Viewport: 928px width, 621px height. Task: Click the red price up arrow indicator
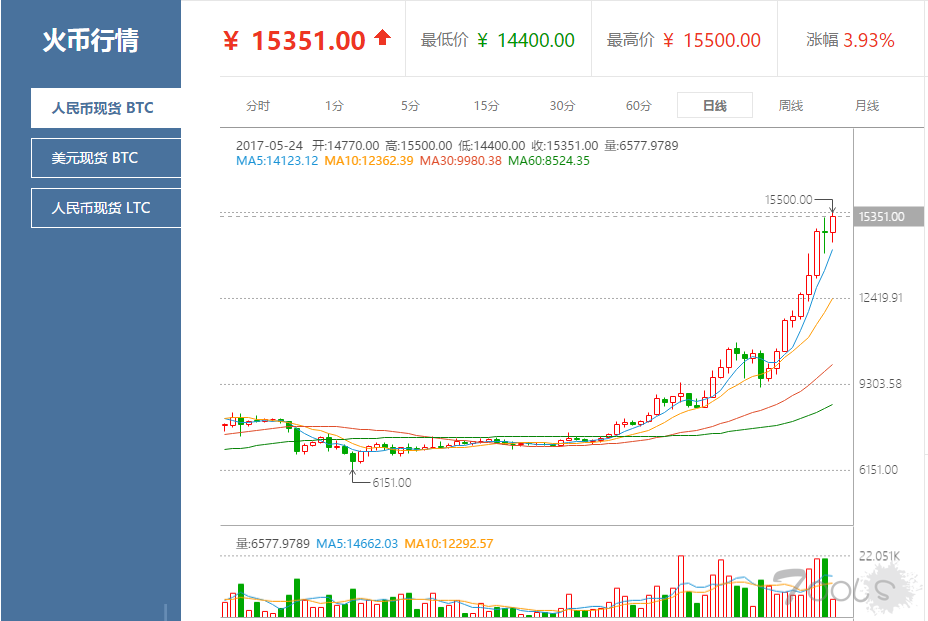381,36
